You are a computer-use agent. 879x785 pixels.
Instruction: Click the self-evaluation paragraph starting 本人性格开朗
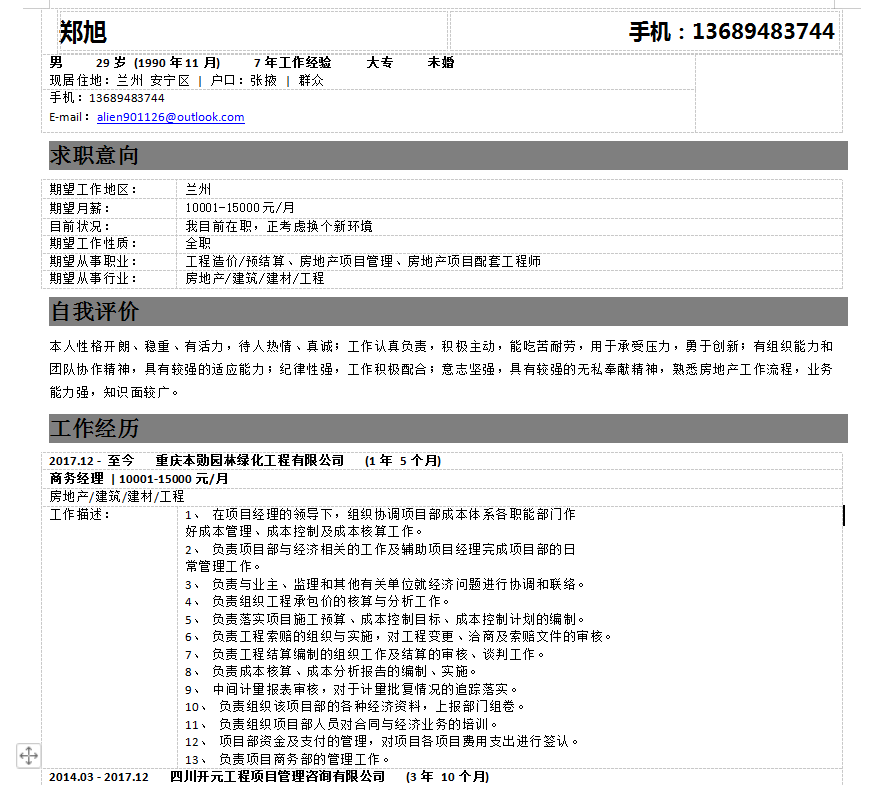441,370
